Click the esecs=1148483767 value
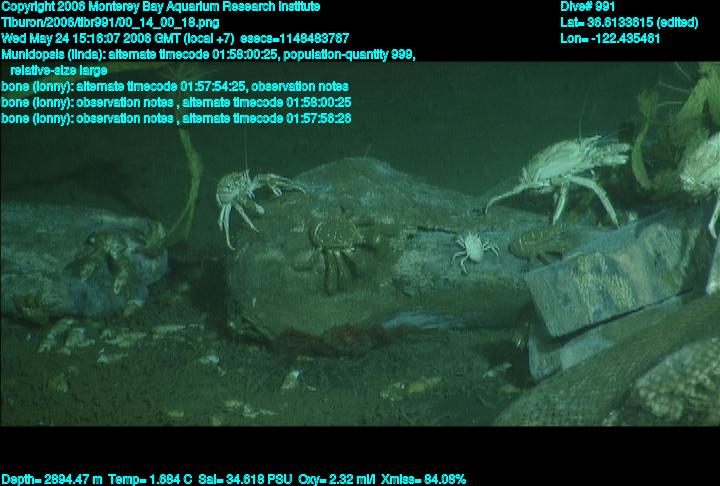The height and width of the screenshot is (486, 720). [295, 38]
